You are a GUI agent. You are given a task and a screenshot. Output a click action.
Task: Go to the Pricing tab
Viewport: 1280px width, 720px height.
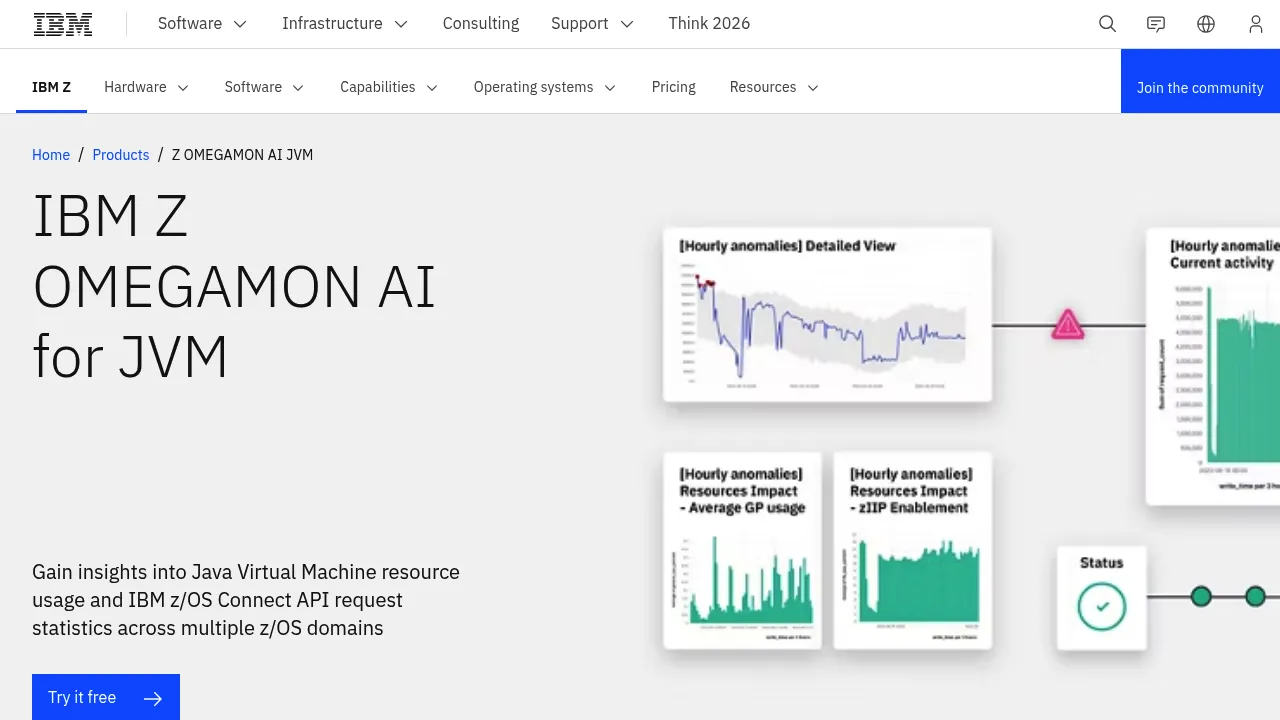click(x=674, y=88)
